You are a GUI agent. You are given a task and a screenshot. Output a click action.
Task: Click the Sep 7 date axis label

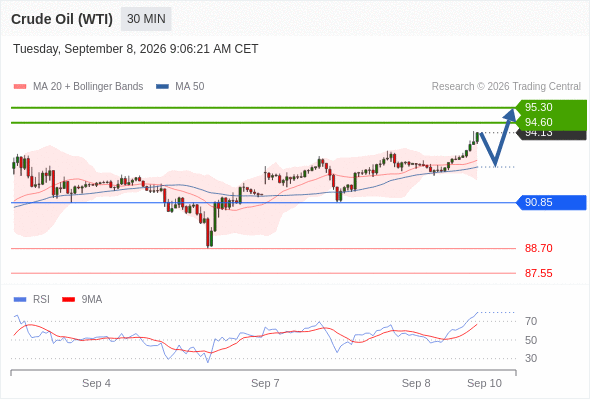[x=265, y=383]
